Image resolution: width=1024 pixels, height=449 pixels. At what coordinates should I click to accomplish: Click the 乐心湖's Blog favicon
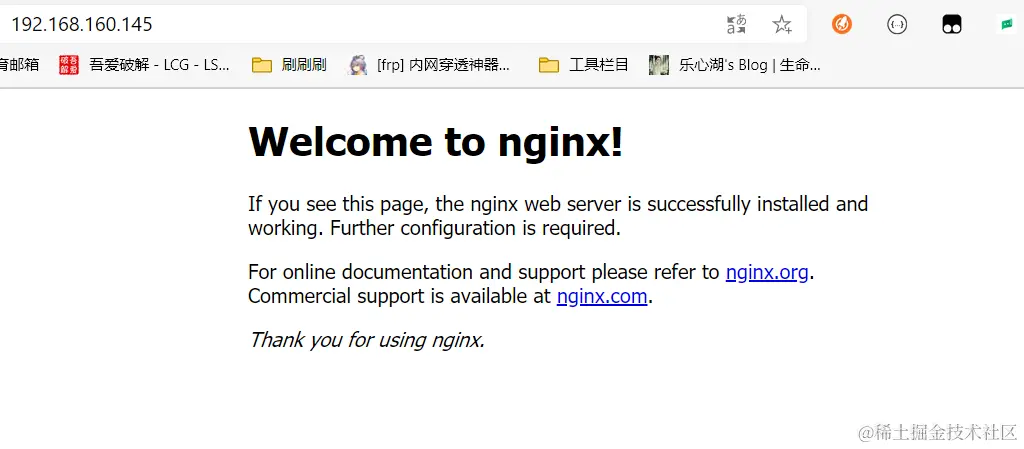pyautogui.click(x=658, y=65)
